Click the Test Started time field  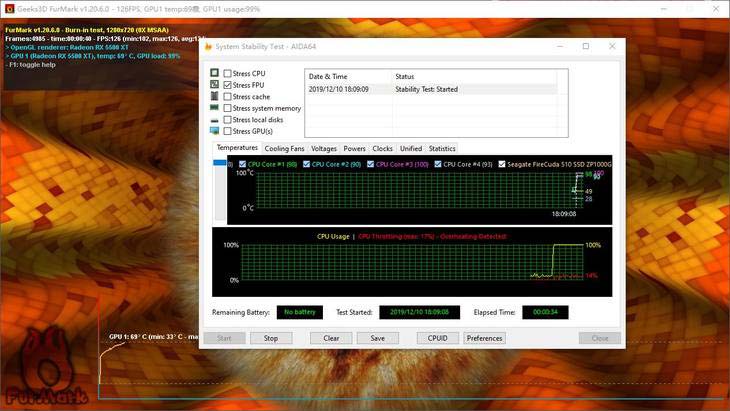[x=419, y=312]
